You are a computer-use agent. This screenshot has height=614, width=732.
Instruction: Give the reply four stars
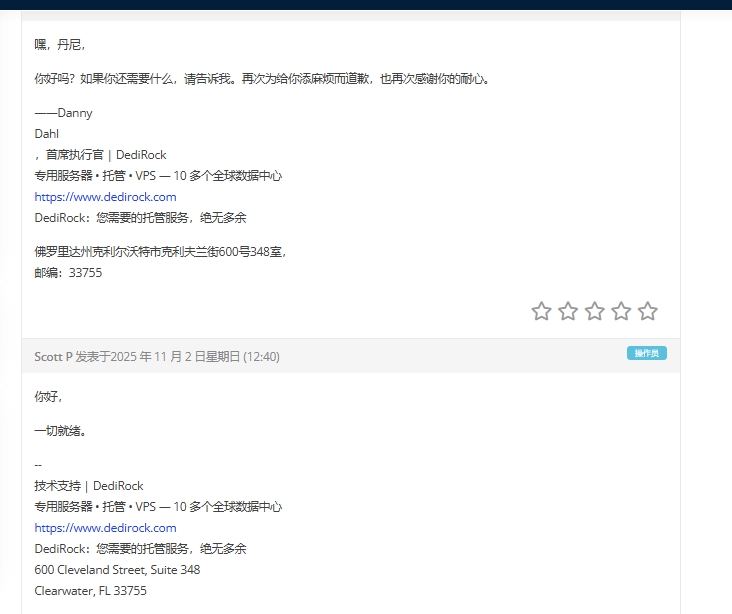tap(621, 311)
